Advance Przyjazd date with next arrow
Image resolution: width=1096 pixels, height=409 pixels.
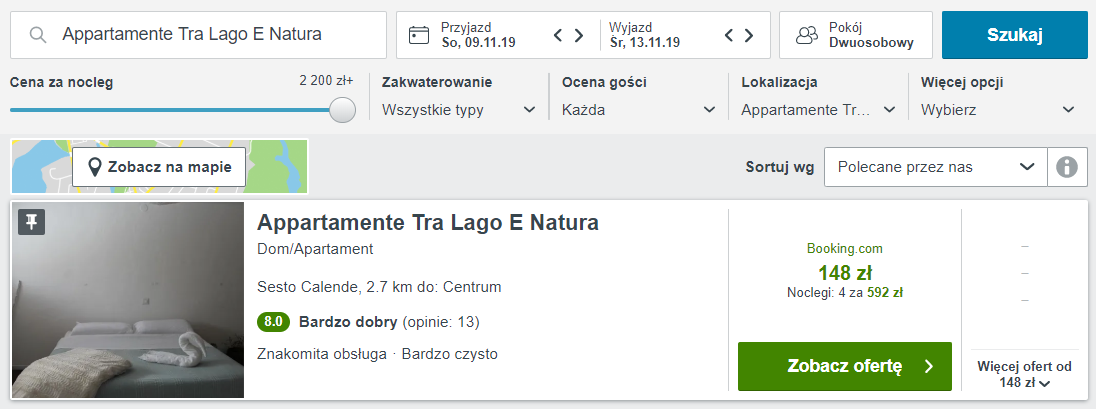coord(579,35)
